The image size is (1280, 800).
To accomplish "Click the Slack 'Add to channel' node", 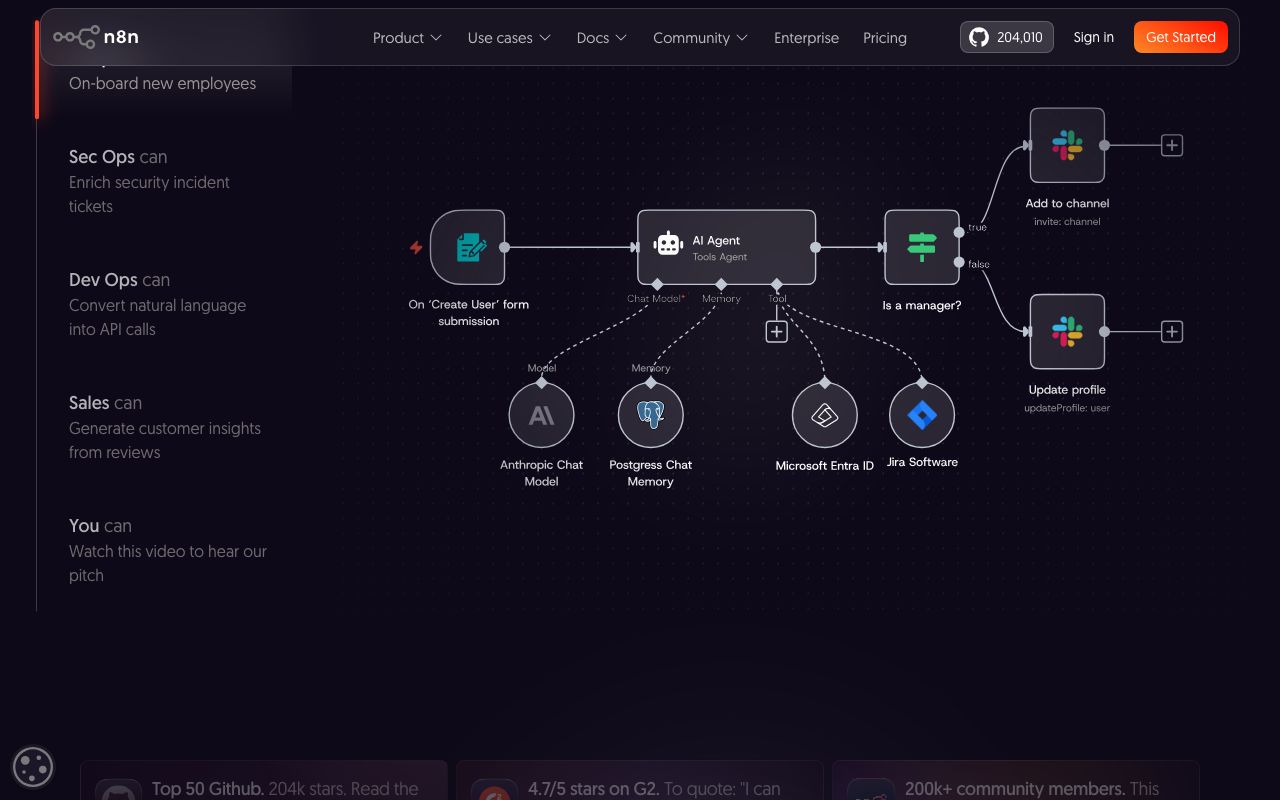I will pyautogui.click(x=1067, y=145).
